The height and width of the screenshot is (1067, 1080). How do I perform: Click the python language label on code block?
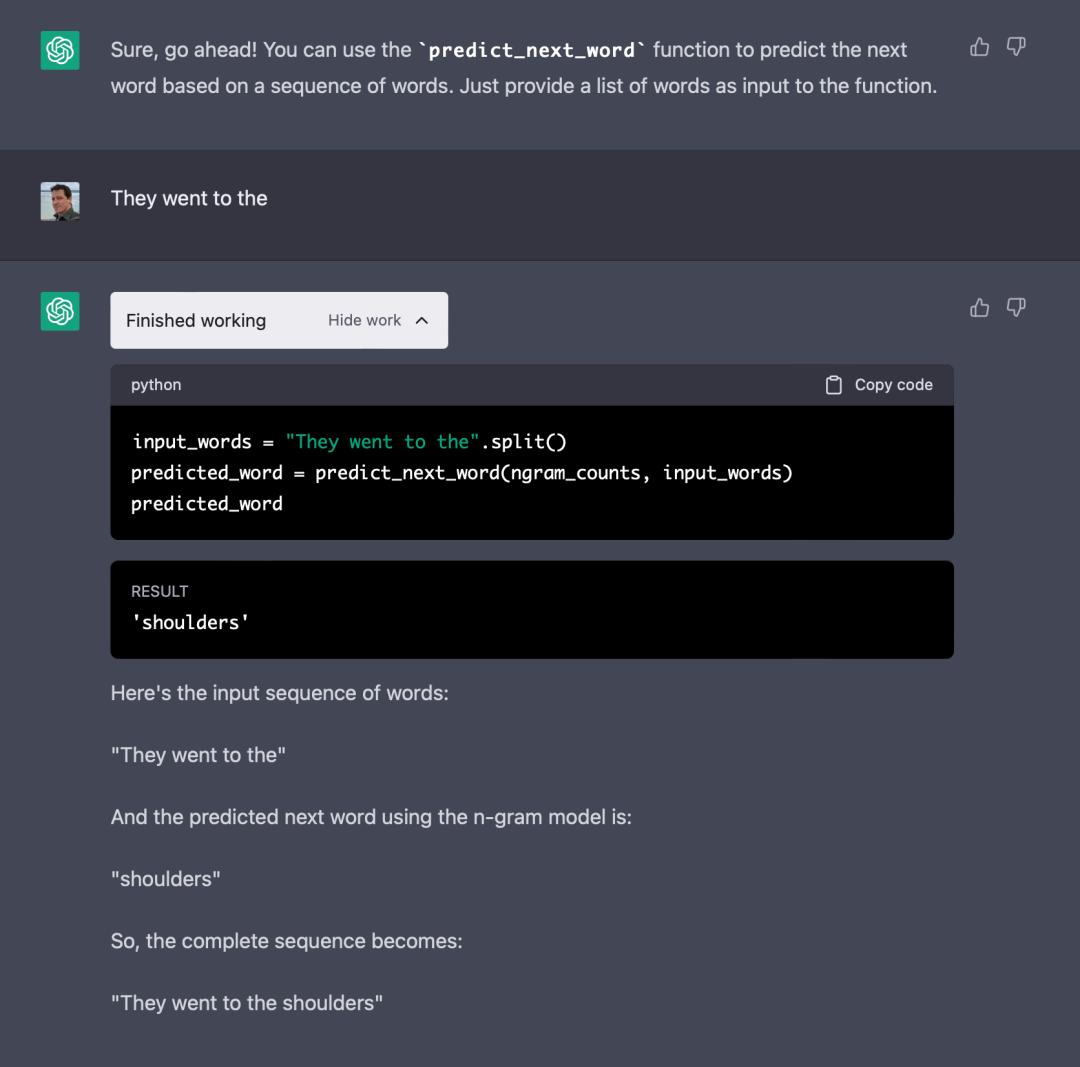(x=156, y=385)
